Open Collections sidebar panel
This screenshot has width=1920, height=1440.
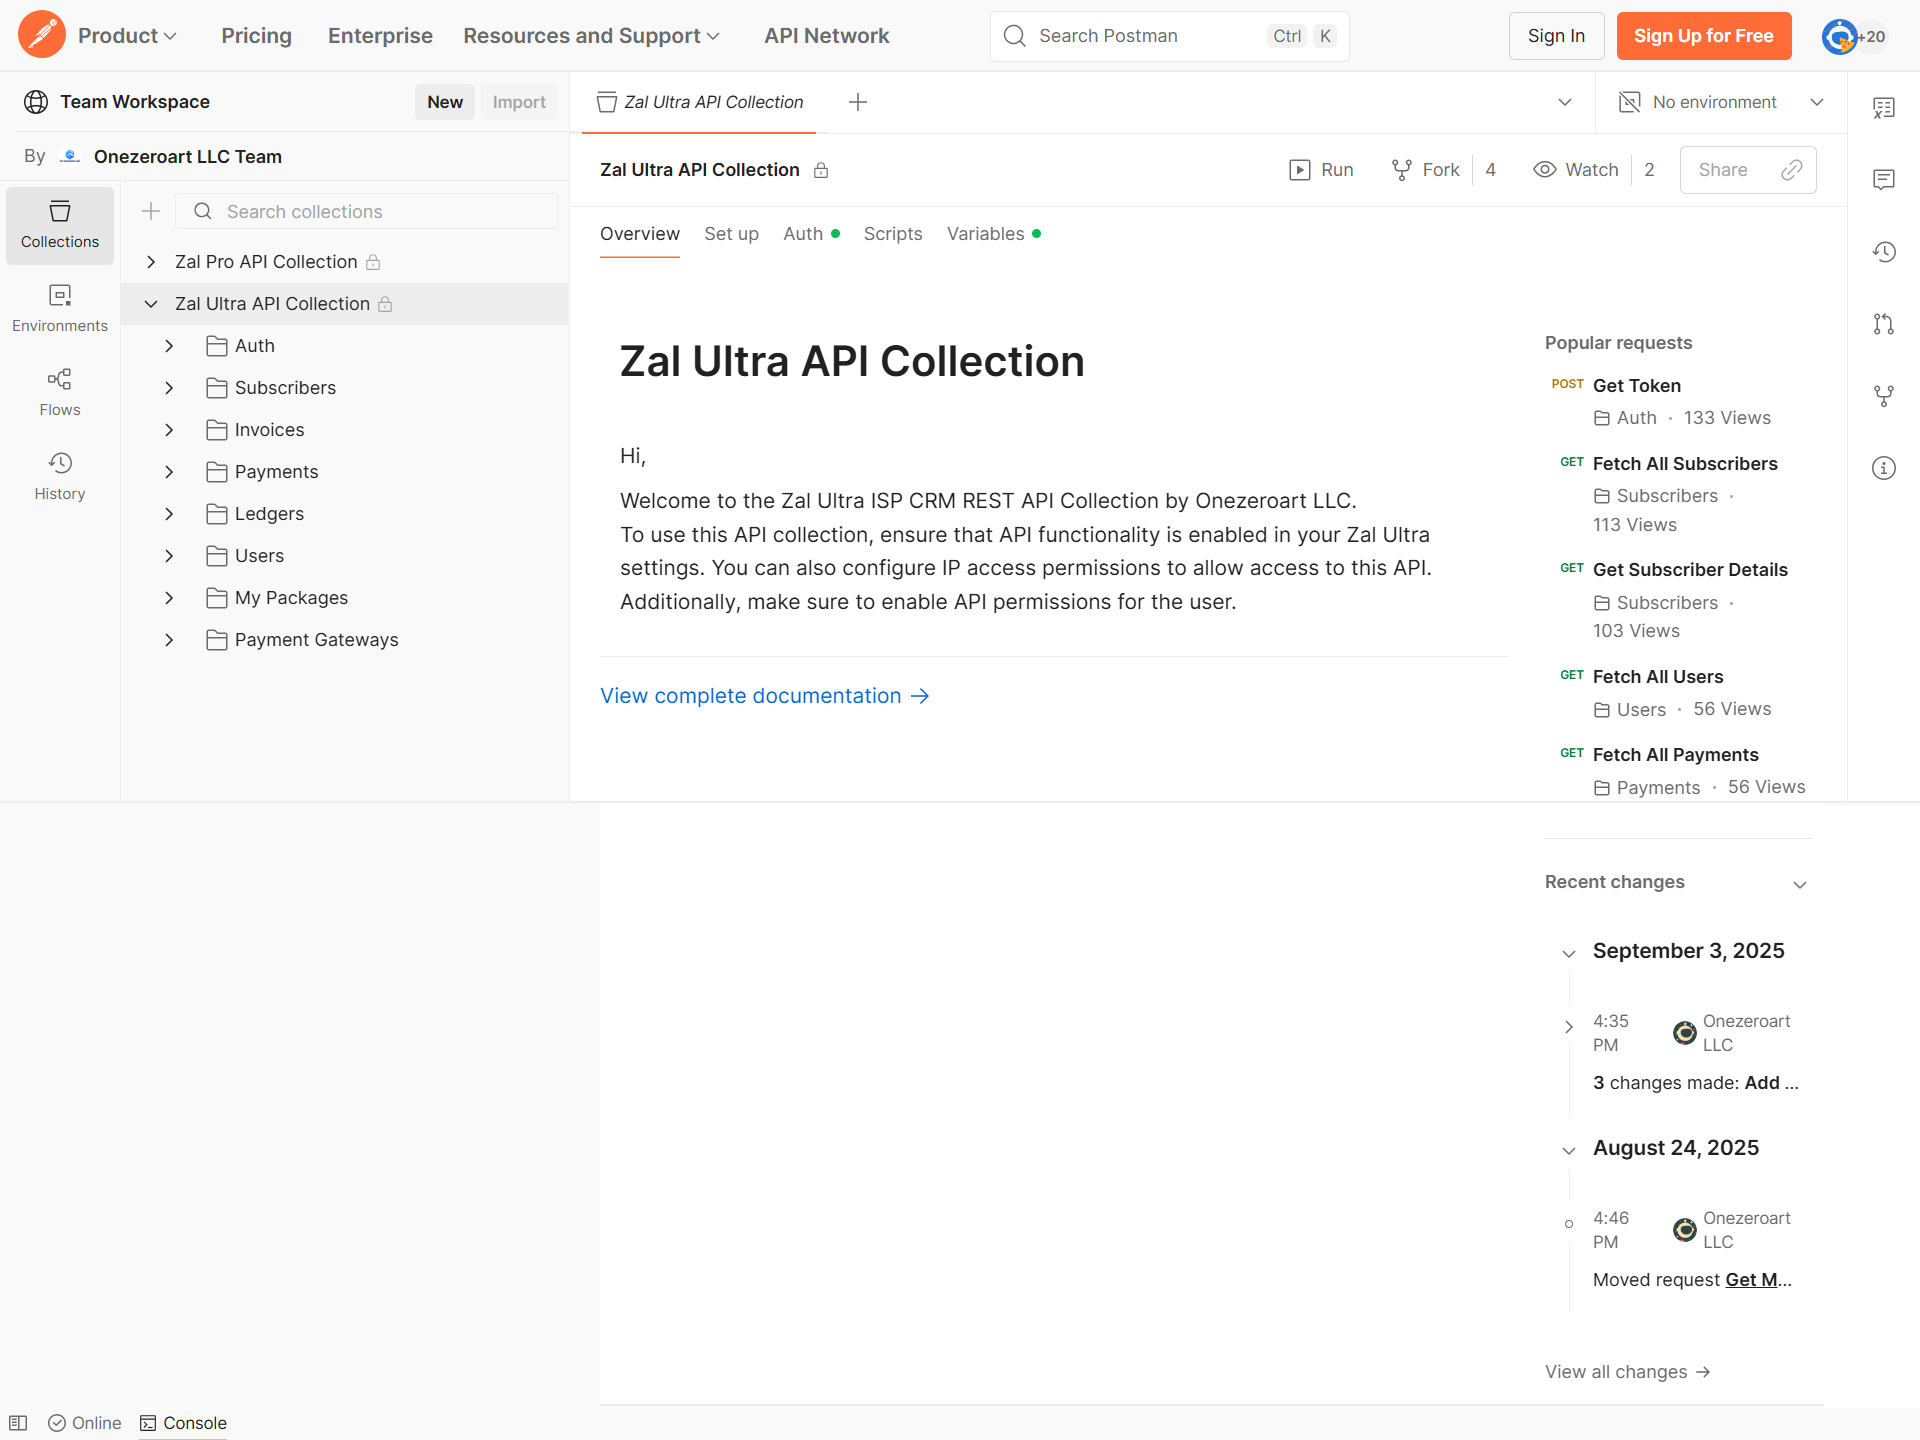[x=60, y=225]
